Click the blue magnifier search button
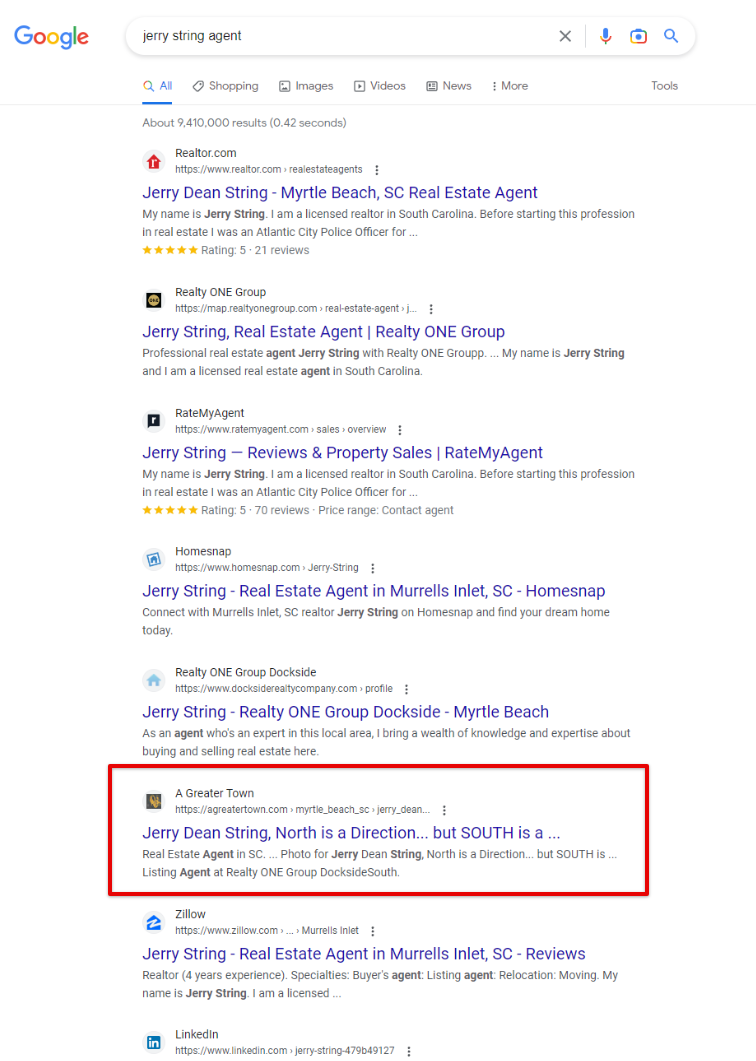 671,36
